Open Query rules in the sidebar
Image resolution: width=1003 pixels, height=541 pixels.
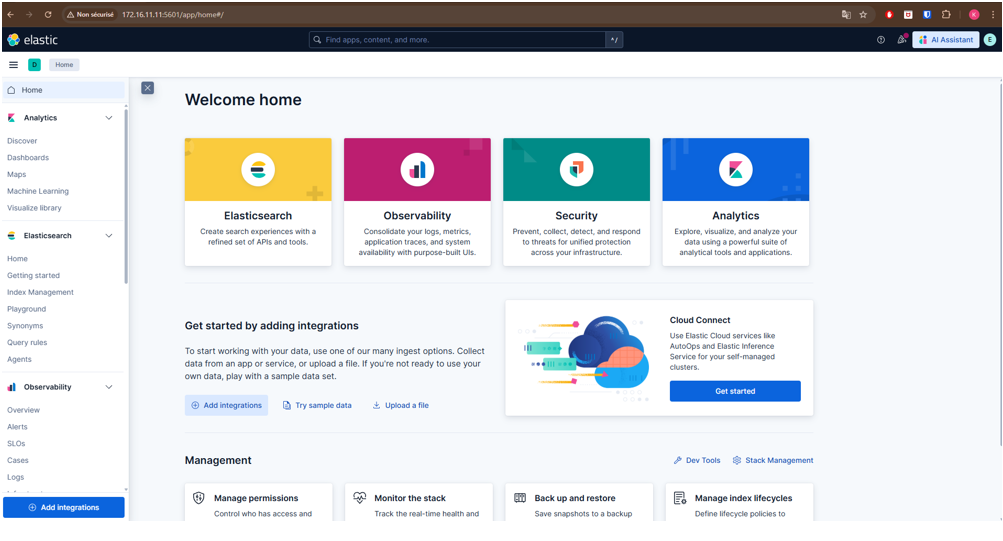pyautogui.click(x=27, y=342)
